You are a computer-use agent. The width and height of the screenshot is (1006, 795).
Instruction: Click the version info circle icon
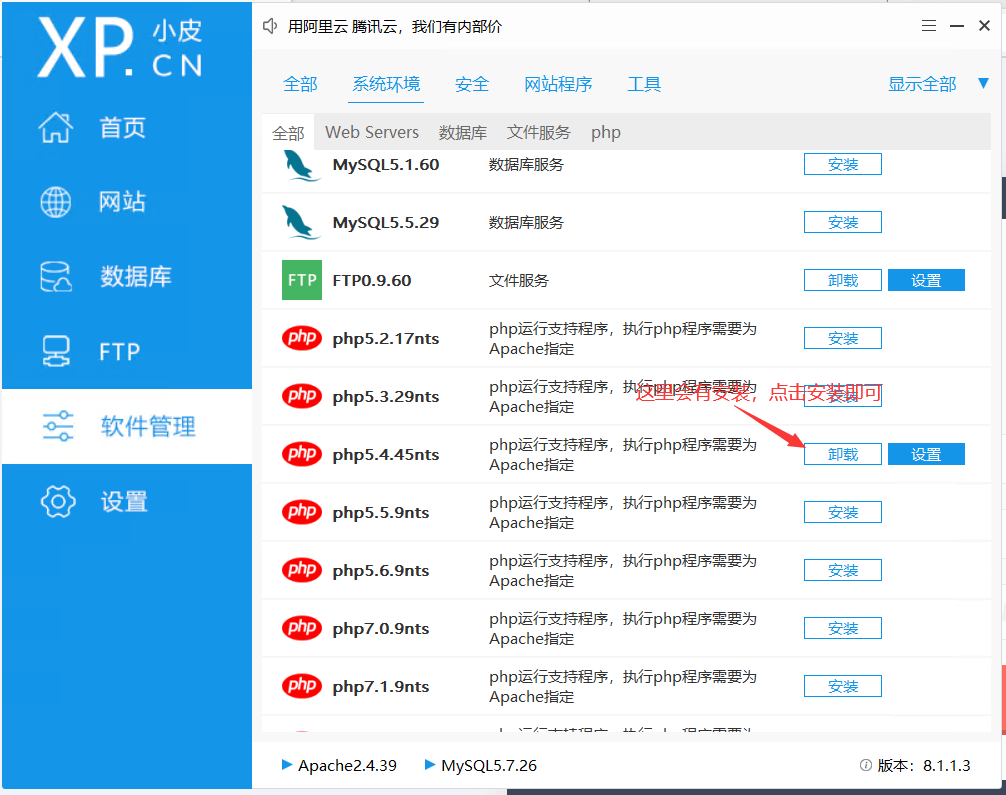pyautogui.click(x=865, y=765)
